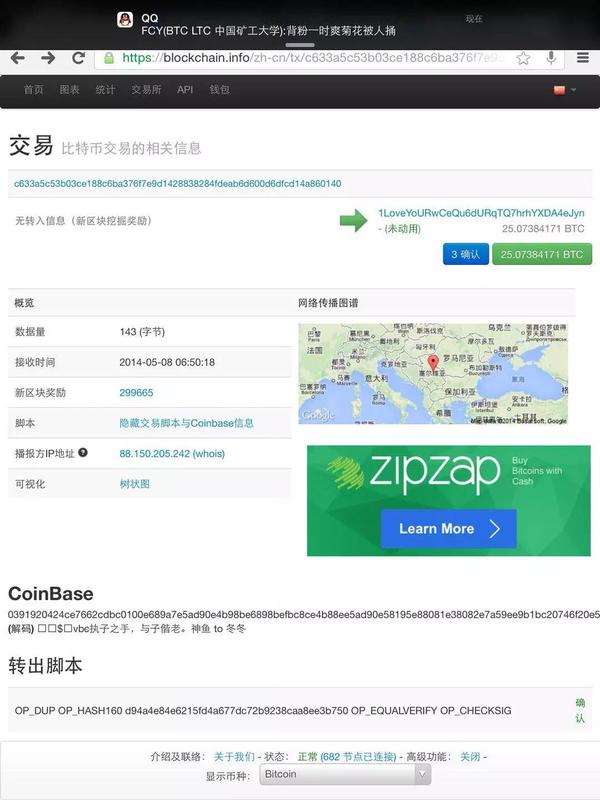Click the 概览 header

(x=24, y=303)
